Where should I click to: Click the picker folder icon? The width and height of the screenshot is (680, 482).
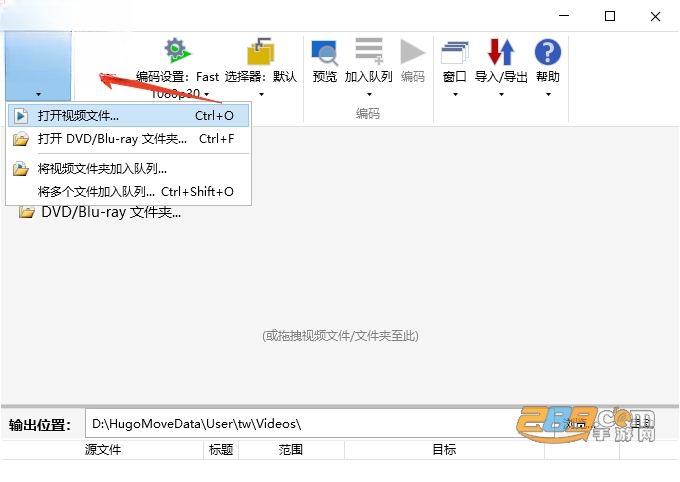261,51
